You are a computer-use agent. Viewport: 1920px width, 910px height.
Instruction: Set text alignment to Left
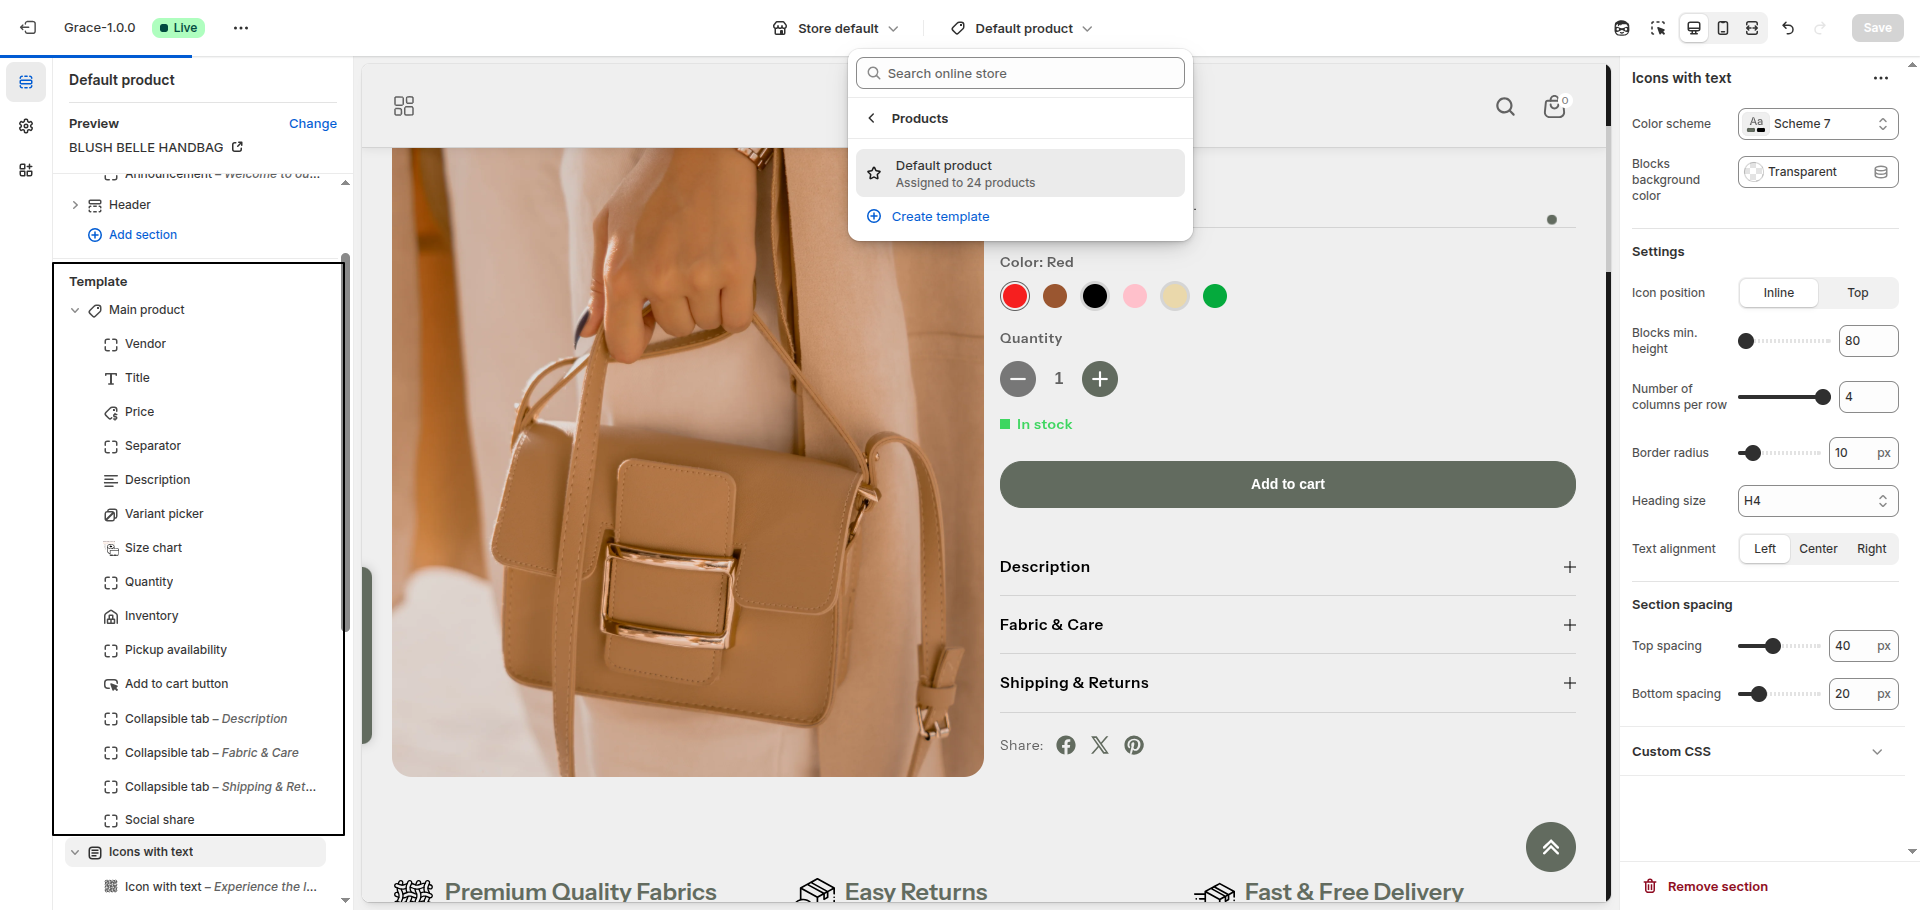pyautogui.click(x=1765, y=549)
